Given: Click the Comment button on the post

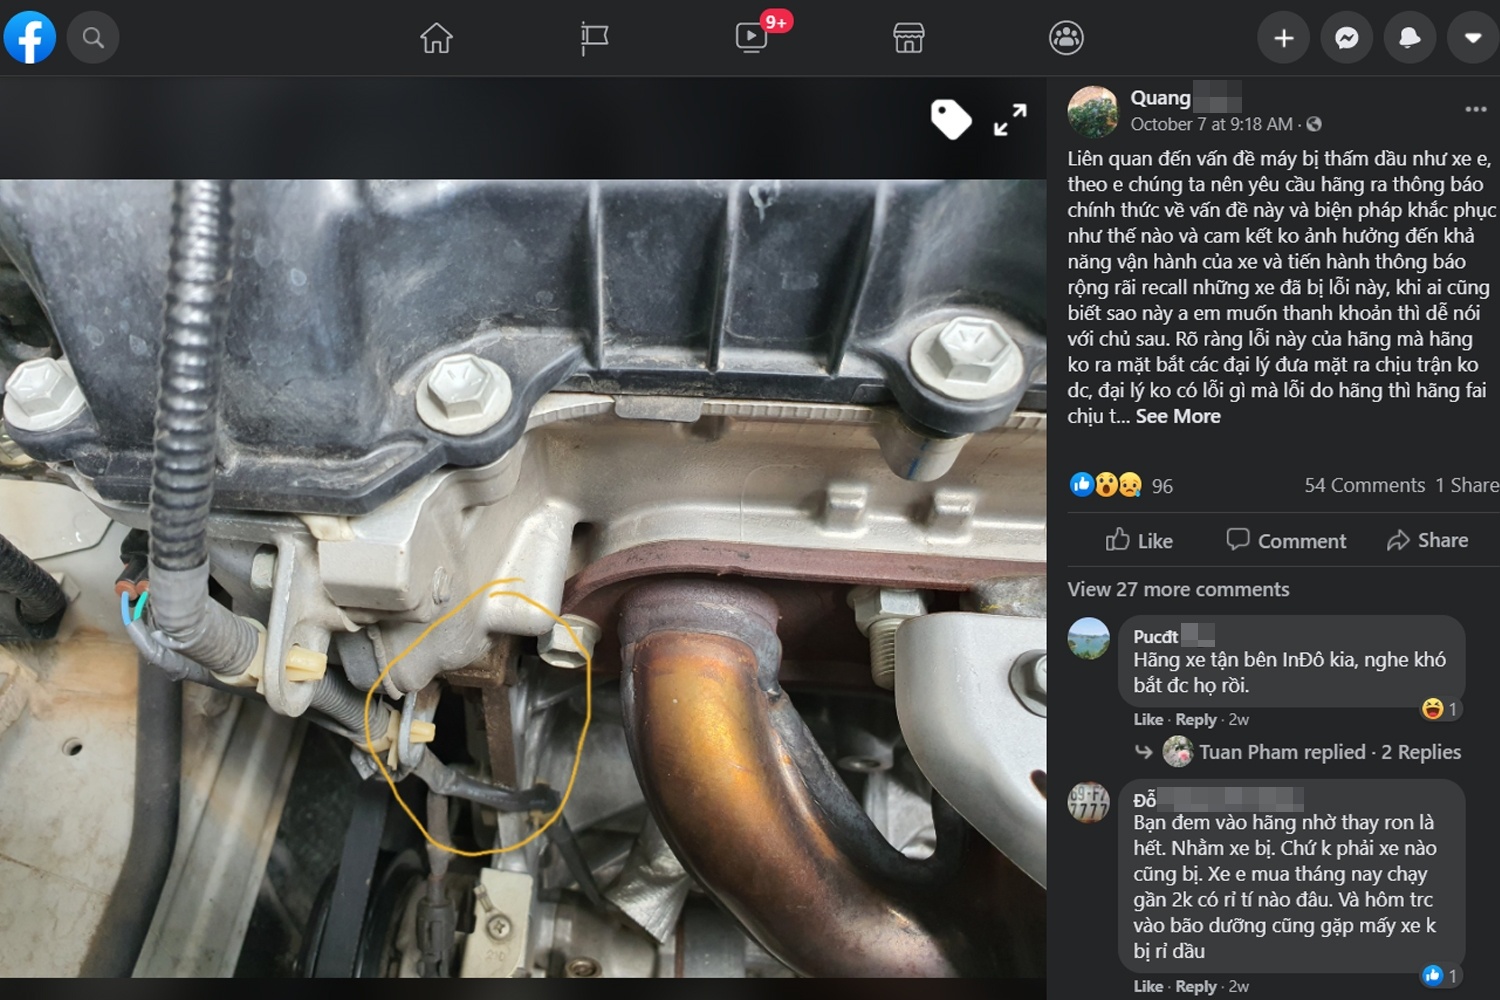Looking at the screenshot, I should point(1286,541).
